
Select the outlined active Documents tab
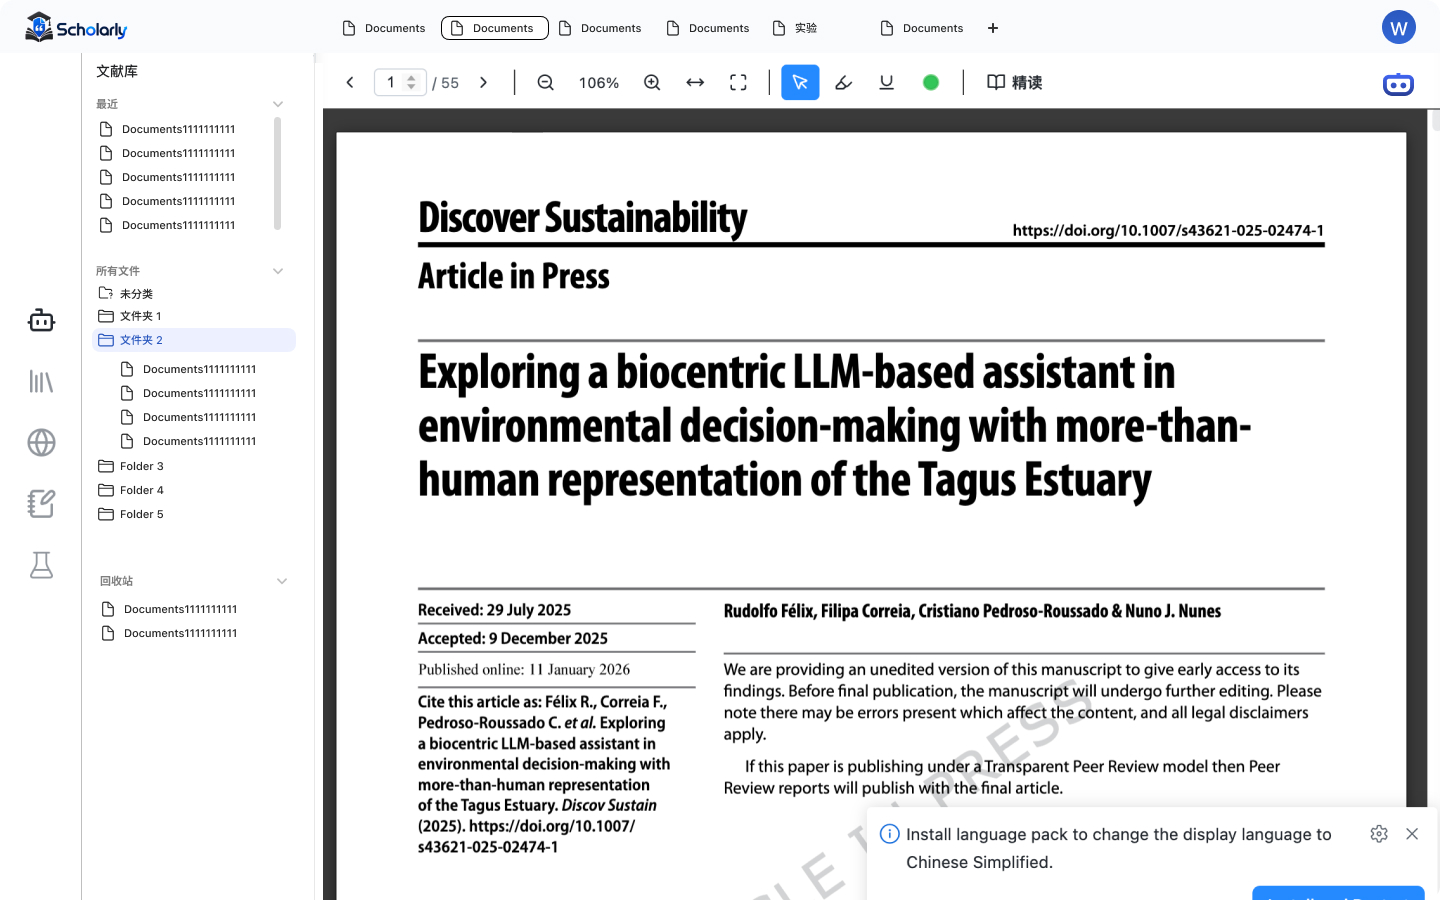[495, 28]
